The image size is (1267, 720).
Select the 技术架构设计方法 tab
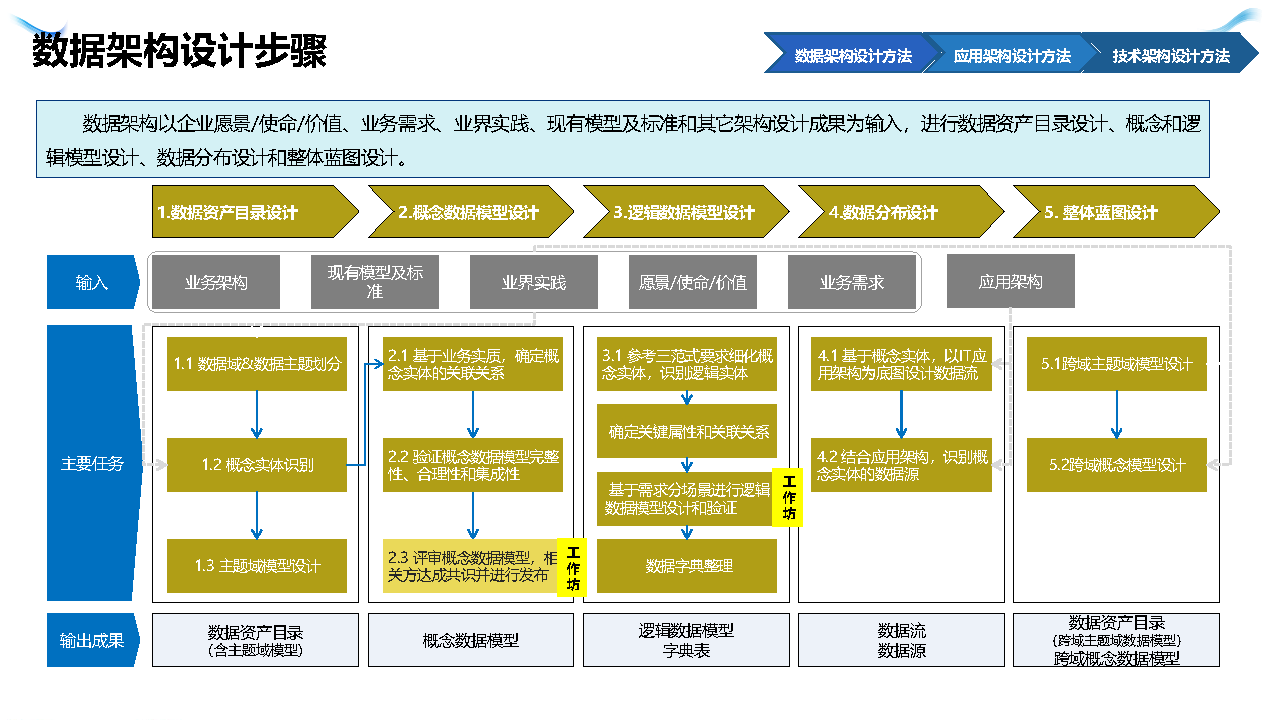point(1170,56)
